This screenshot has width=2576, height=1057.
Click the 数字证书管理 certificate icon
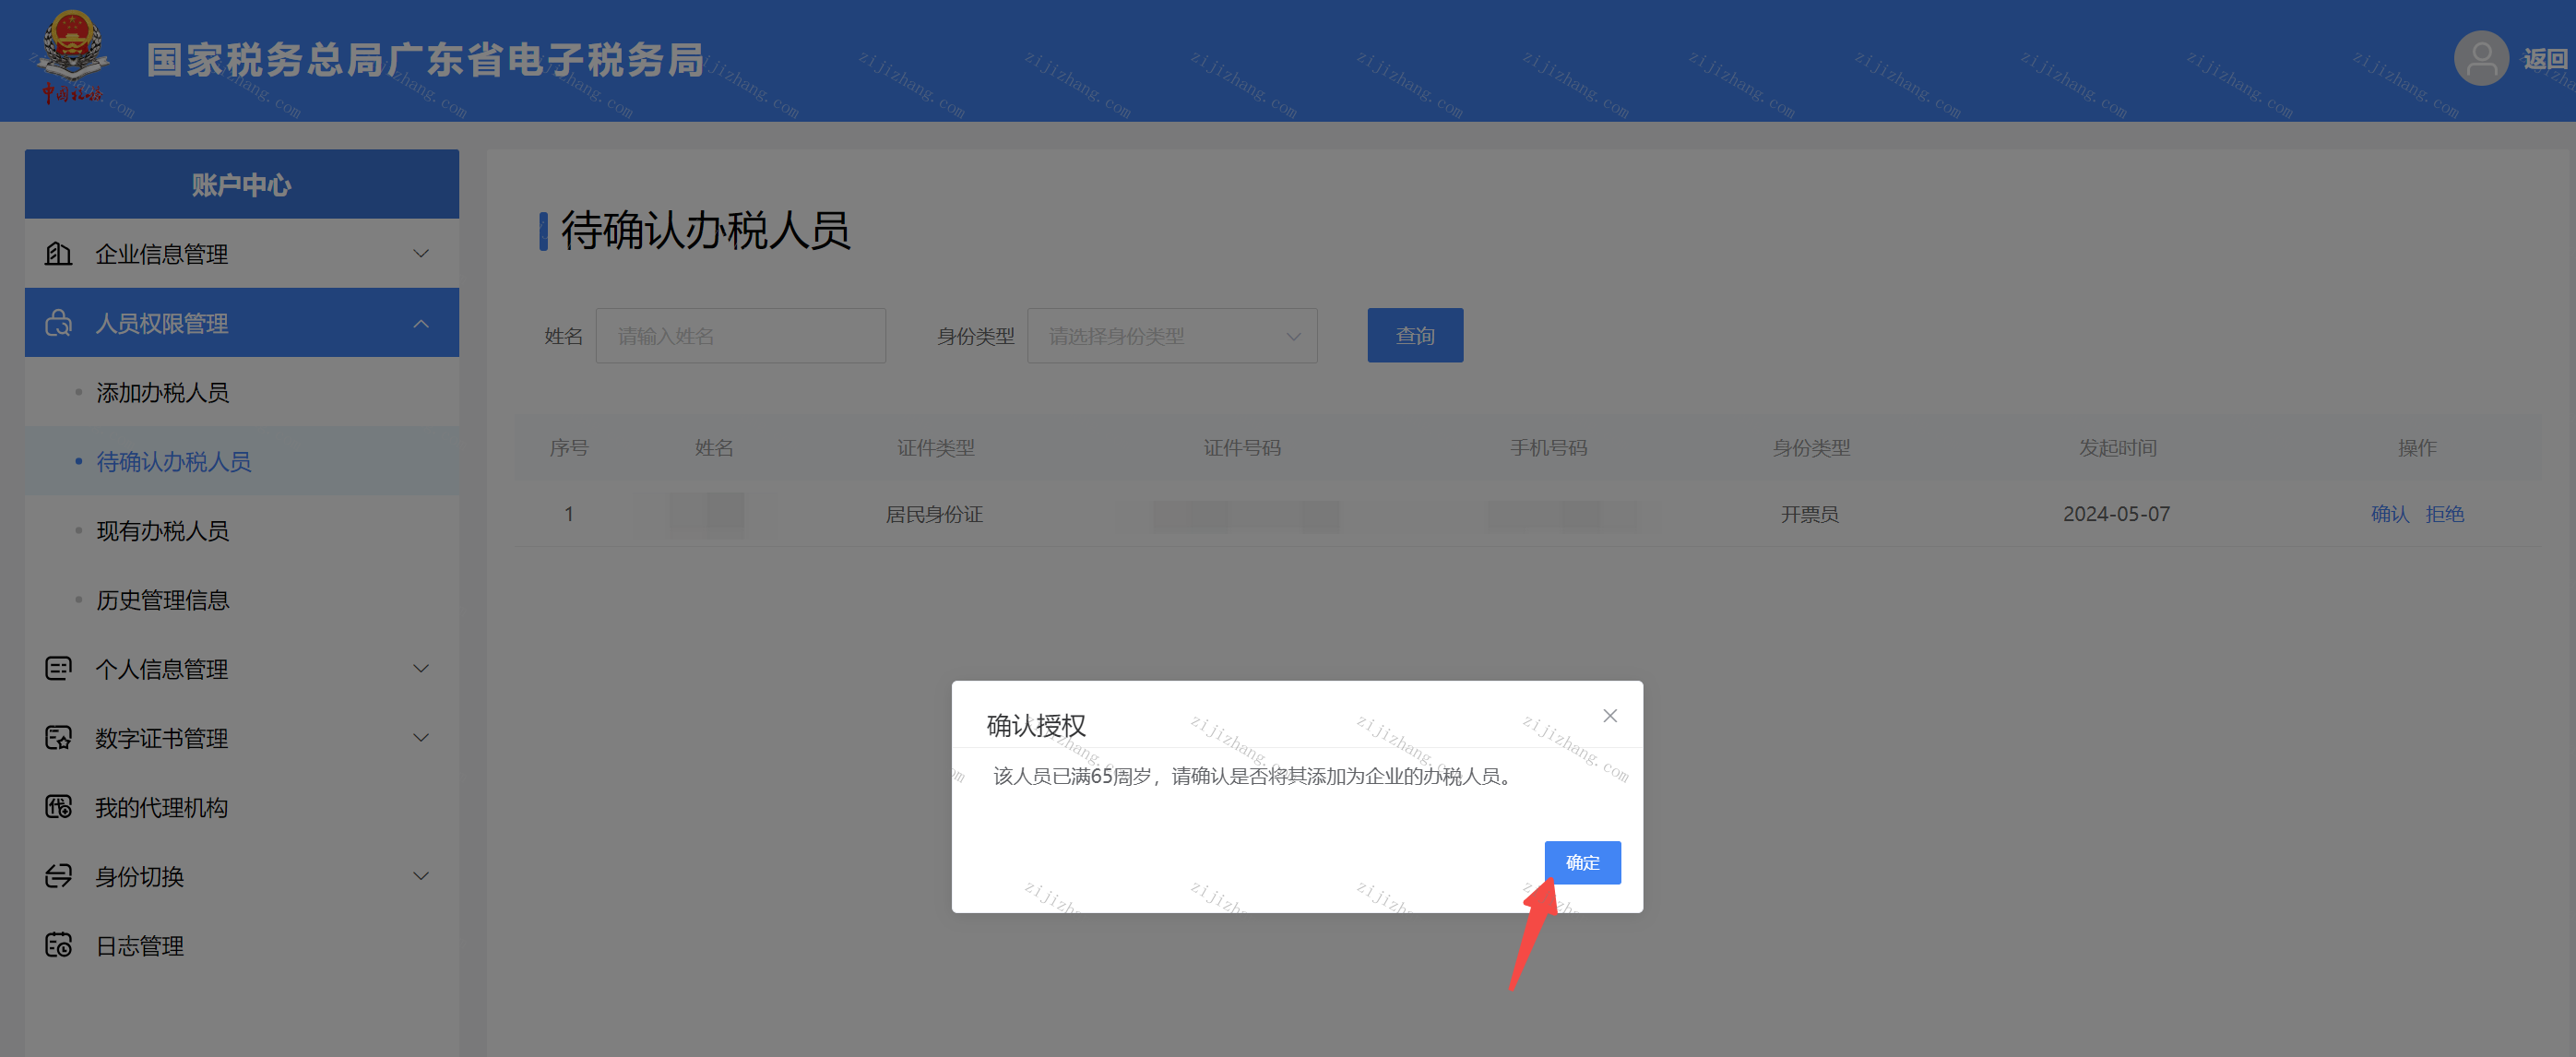click(x=59, y=738)
